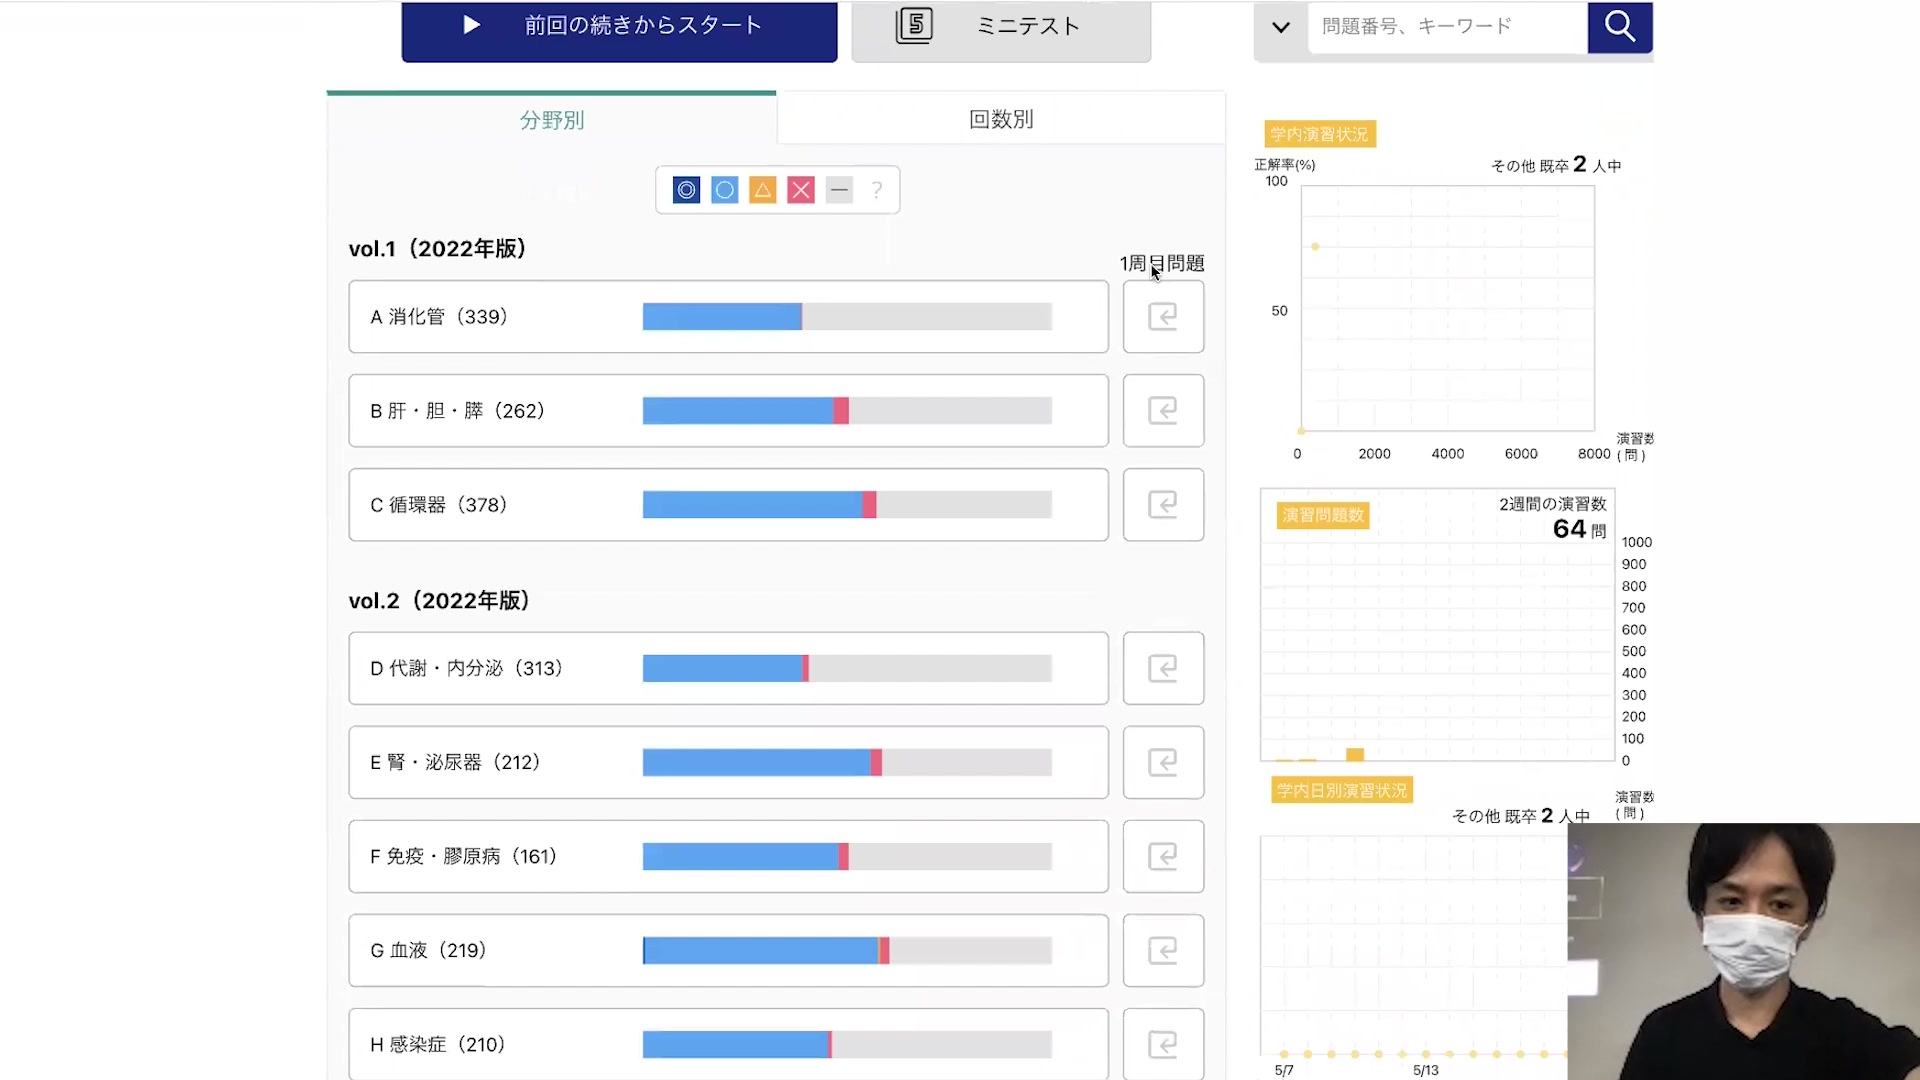Click the round-arrow icon for A 消化管
The height and width of the screenshot is (1080, 1920).
pyautogui.click(x=1163, y=317)
